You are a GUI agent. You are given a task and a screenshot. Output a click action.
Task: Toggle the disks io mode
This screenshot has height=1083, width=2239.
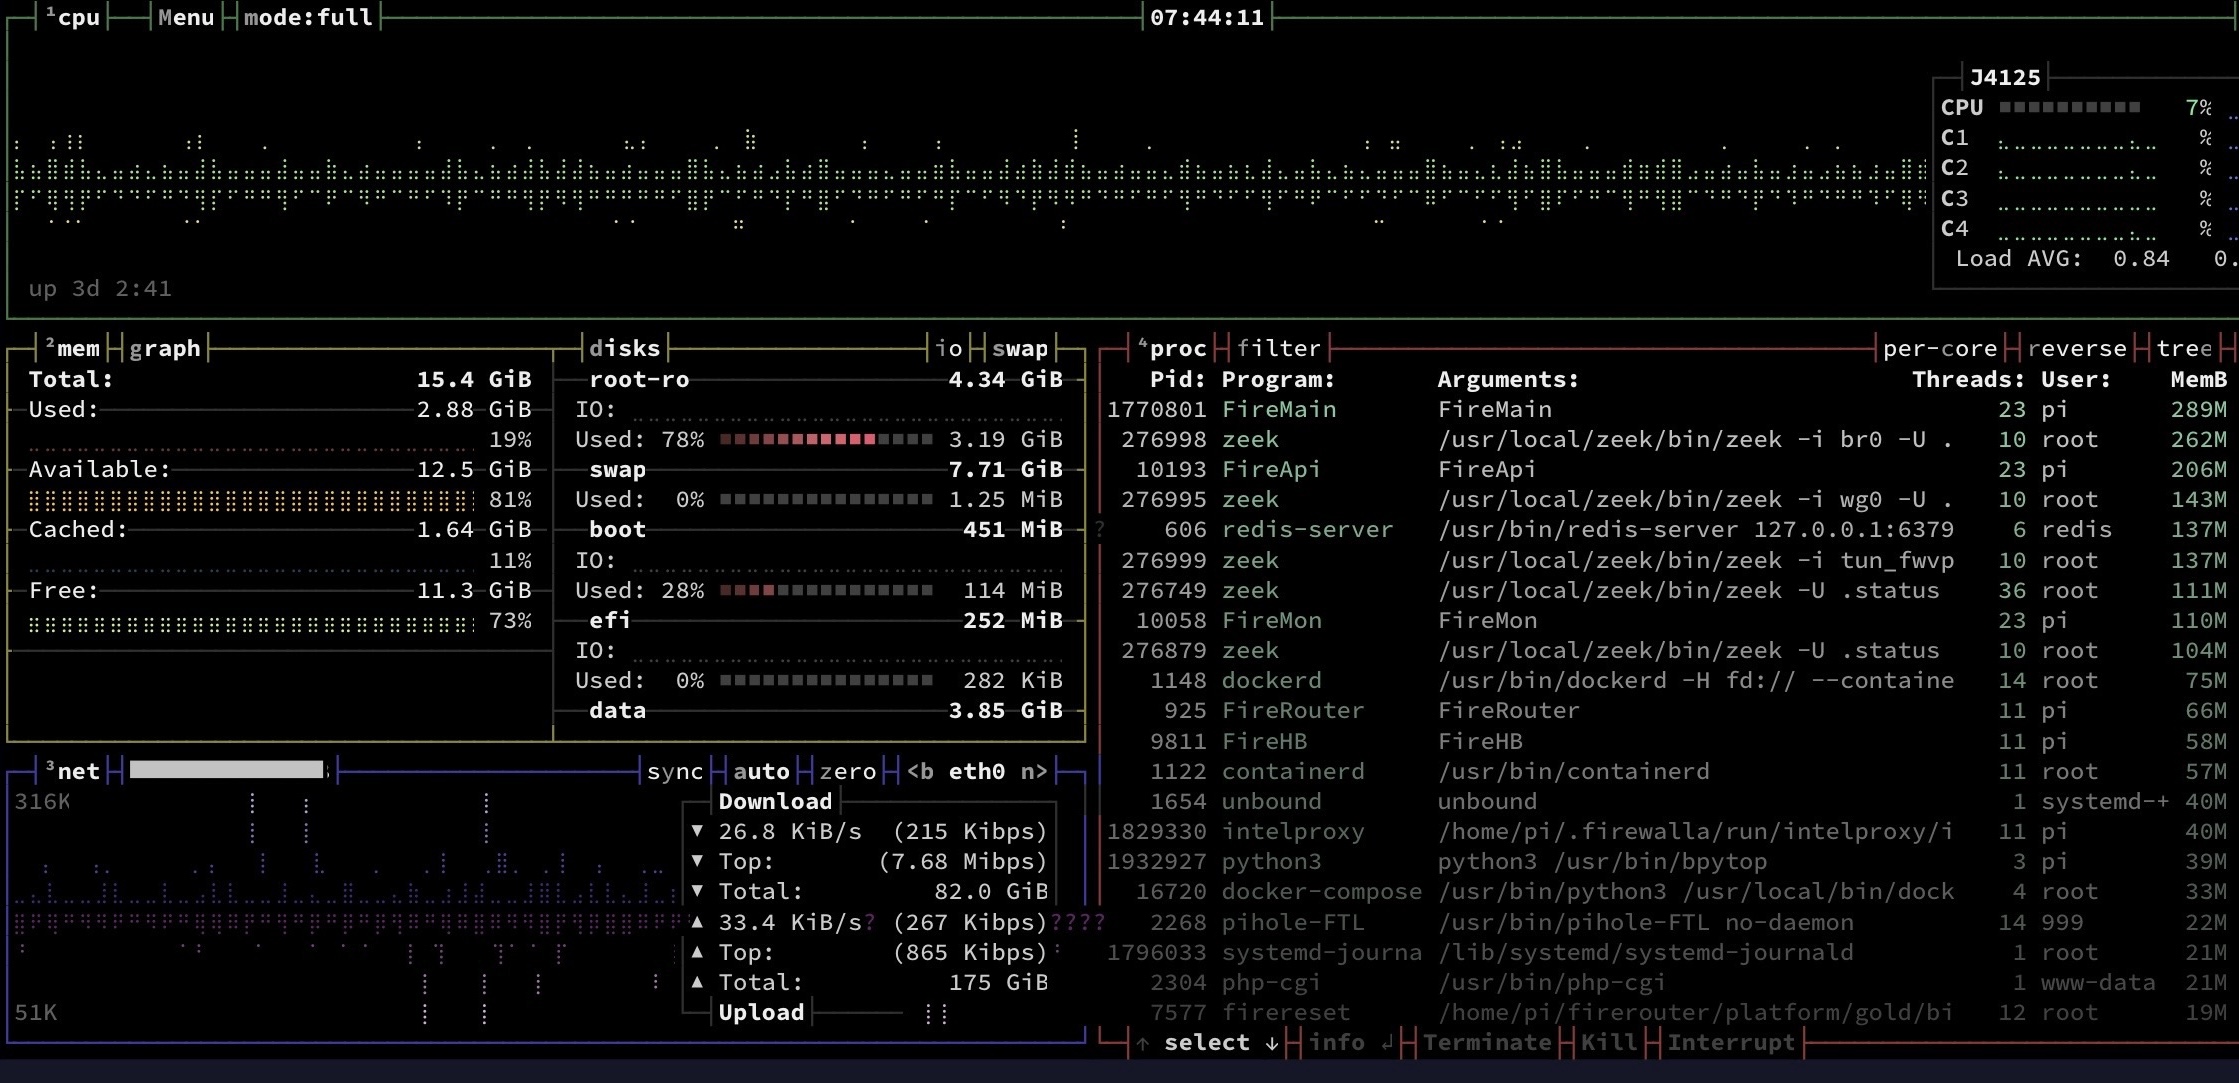click(949, 348)
